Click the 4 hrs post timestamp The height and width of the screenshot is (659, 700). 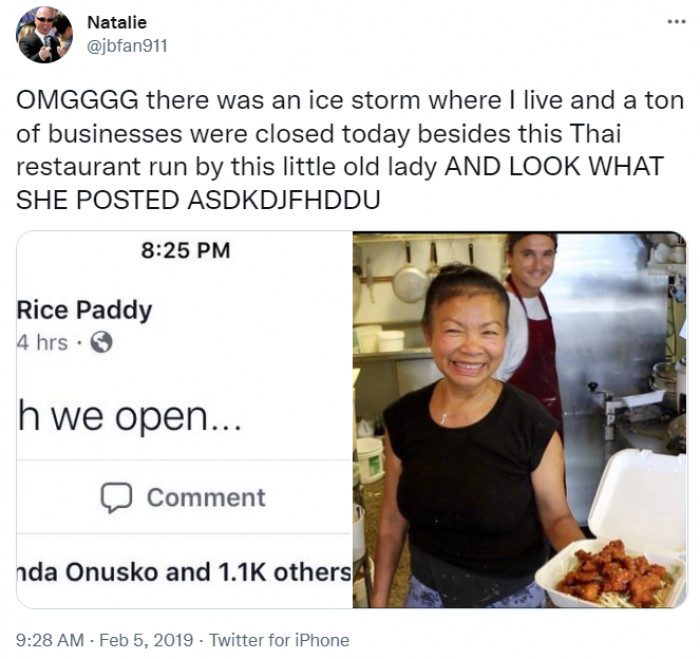(x=42, y=343)
